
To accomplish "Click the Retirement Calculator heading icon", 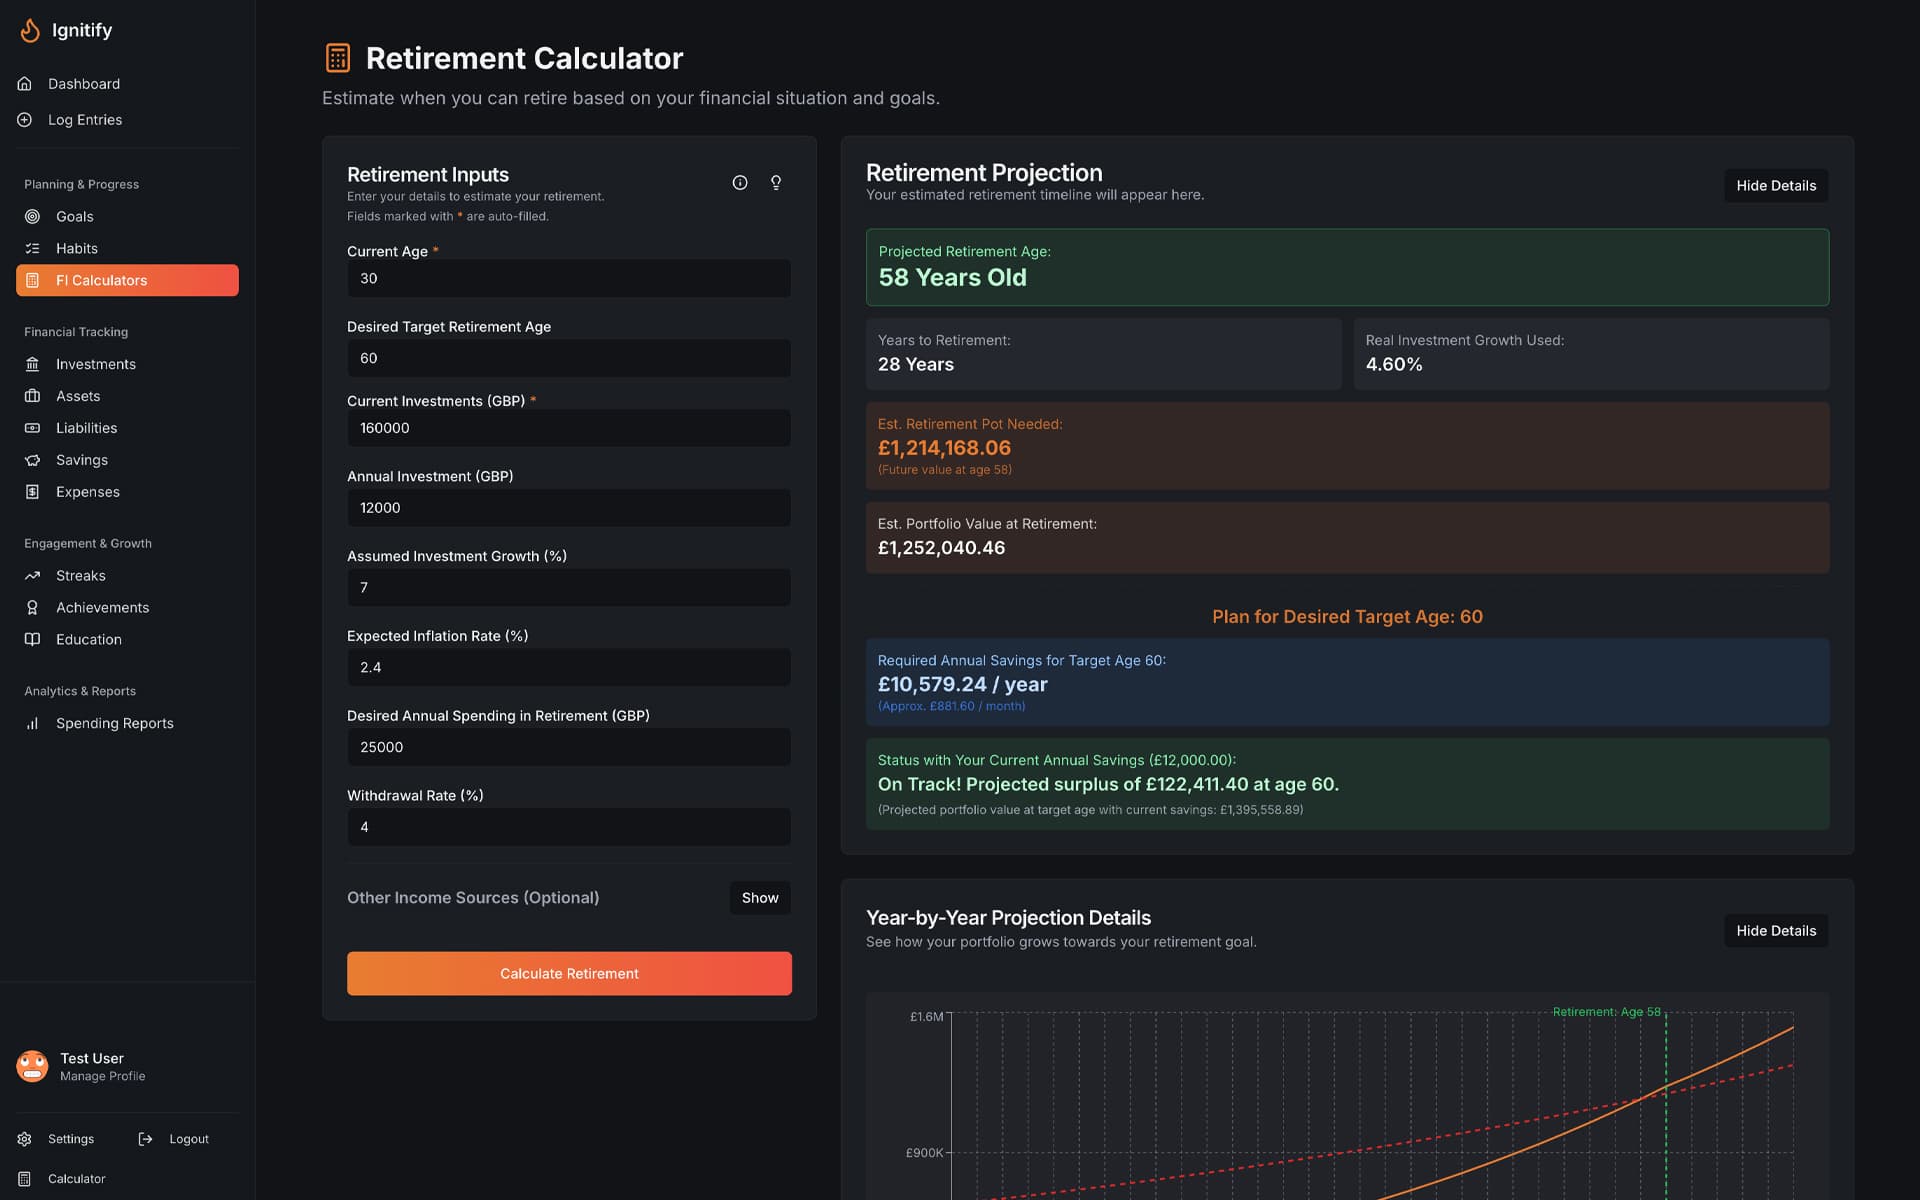I will click(x=338, y=58).
